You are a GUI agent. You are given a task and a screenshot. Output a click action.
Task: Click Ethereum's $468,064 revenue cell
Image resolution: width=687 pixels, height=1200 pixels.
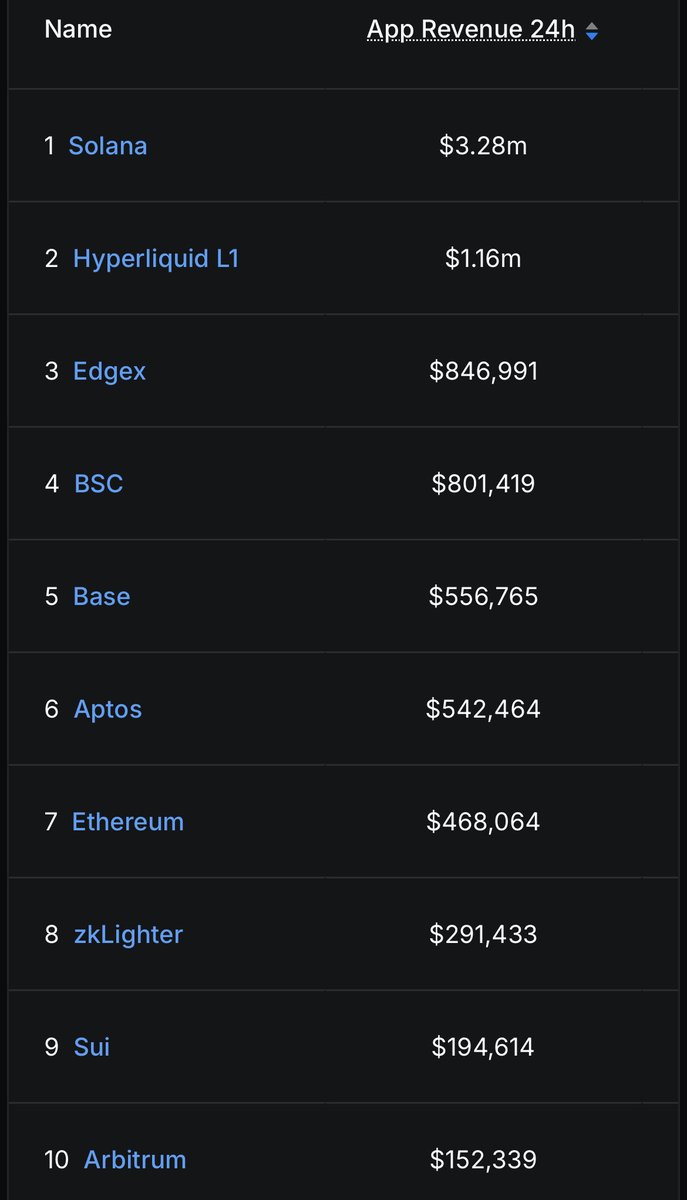[483, 822]
